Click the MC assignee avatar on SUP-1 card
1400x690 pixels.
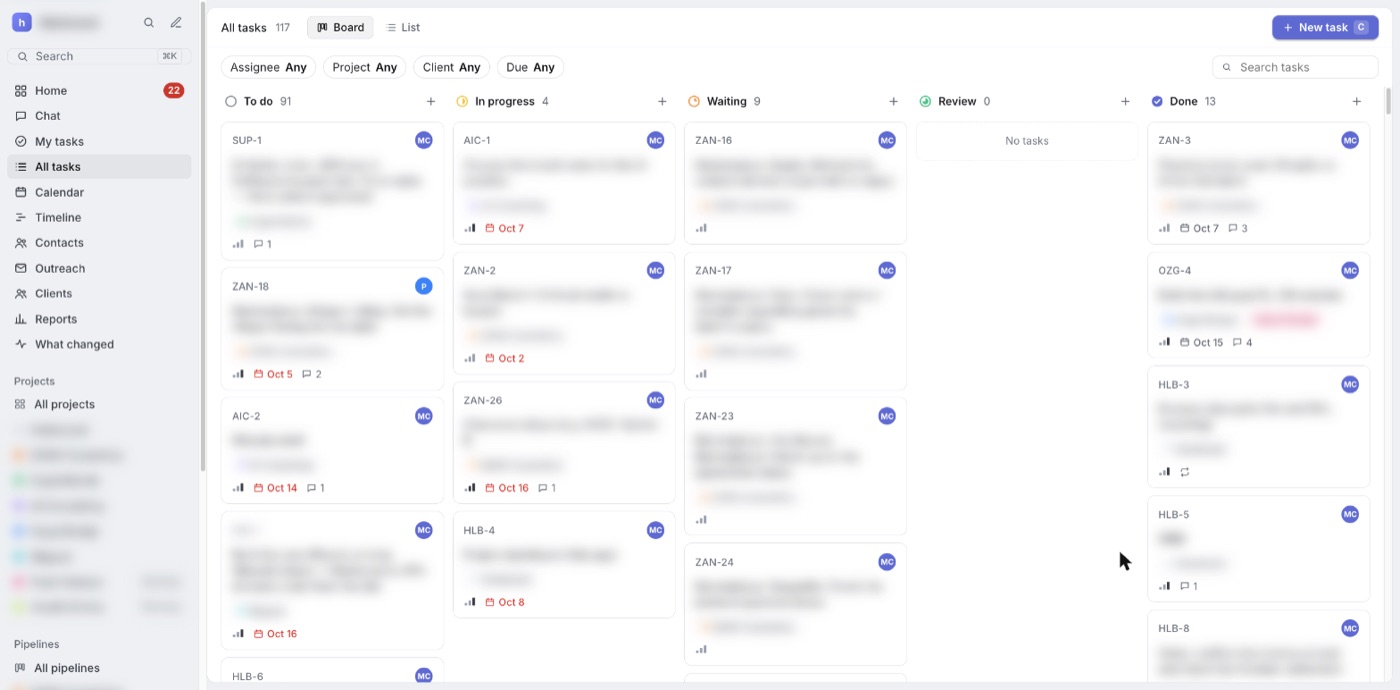tap(424, 140)
